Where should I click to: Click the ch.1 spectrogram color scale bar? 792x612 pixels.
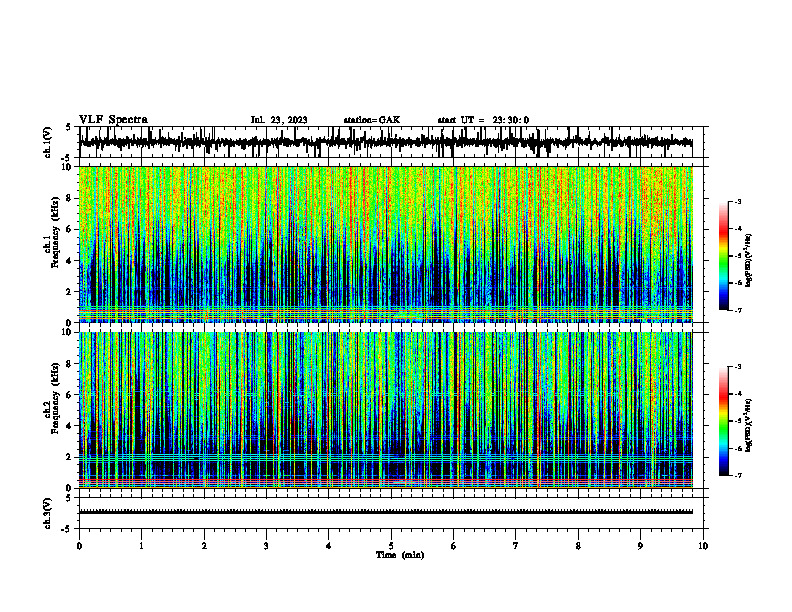pos(723,256)
